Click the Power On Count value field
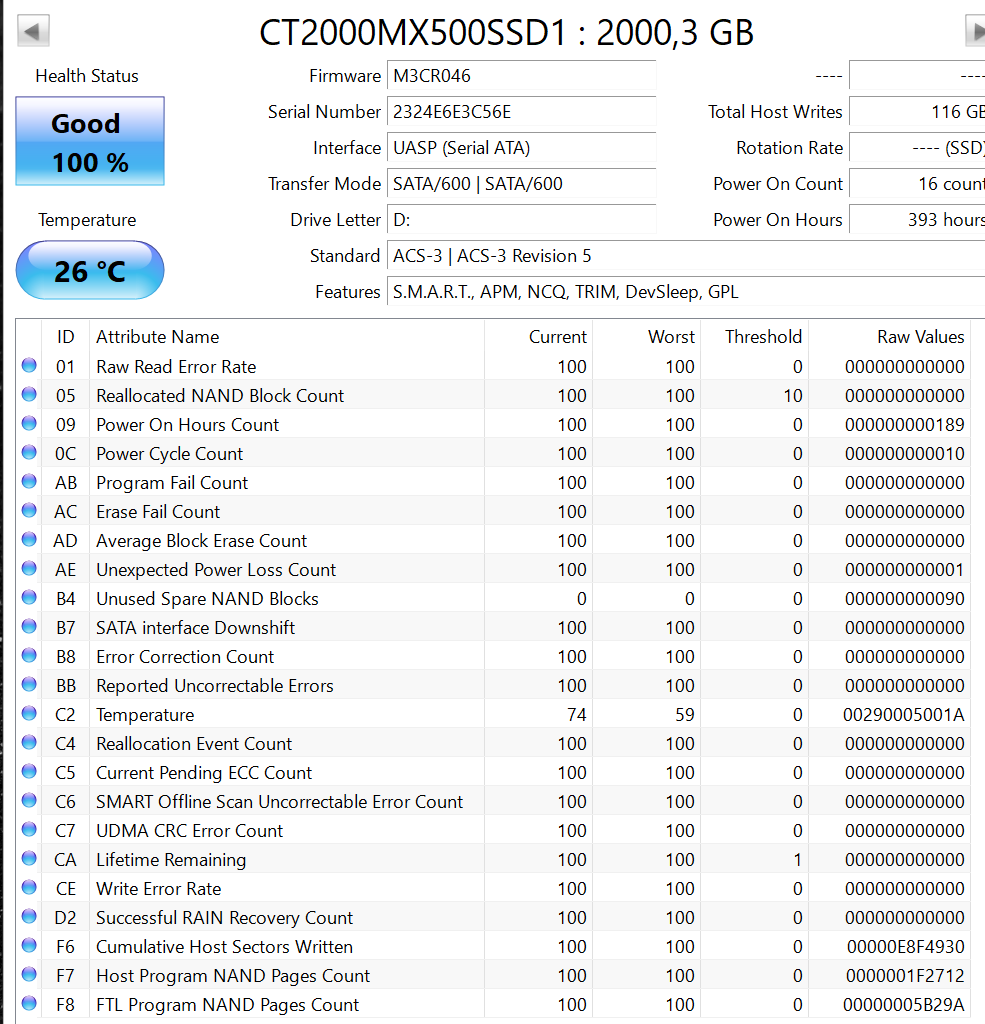 [917, 184]
